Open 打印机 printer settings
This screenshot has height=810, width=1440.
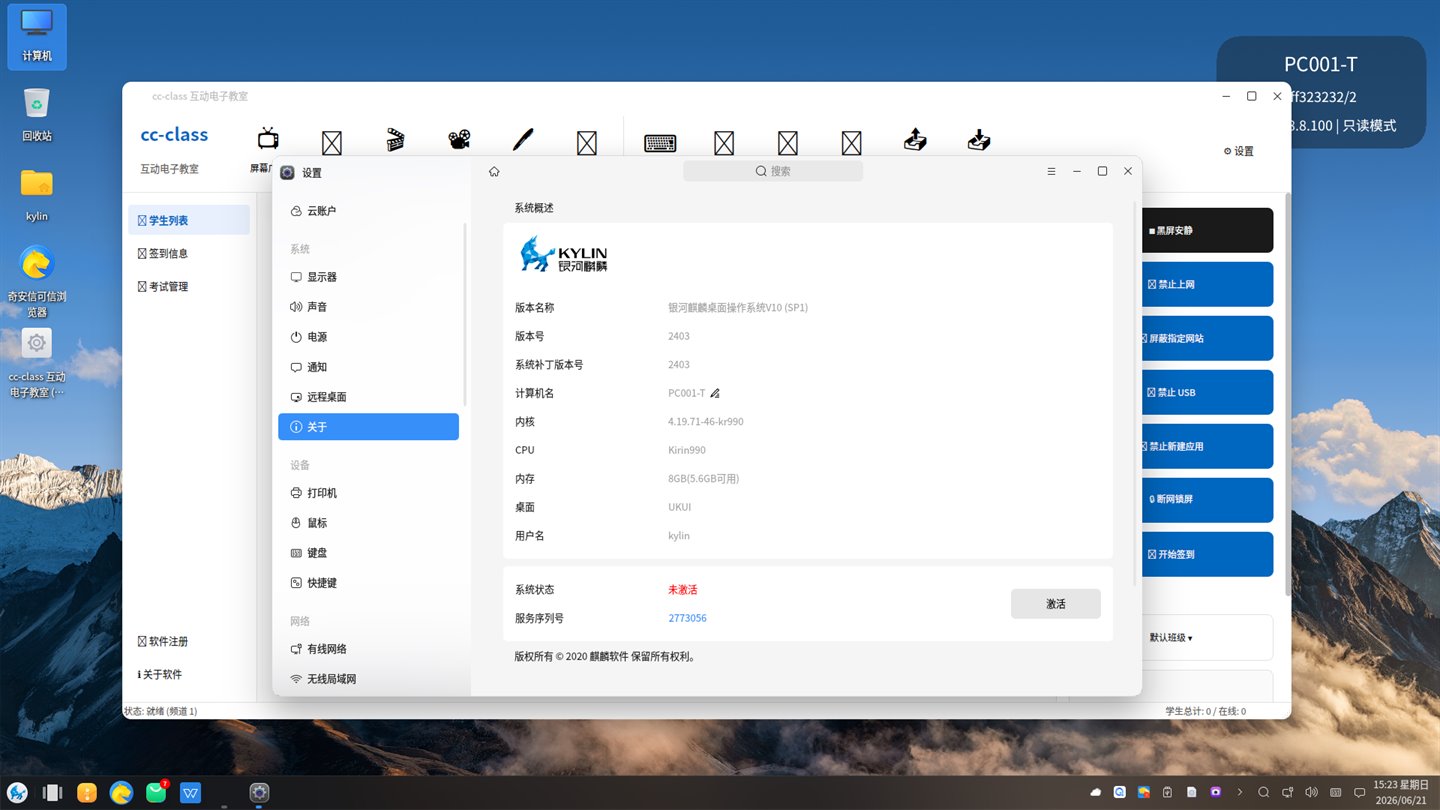(368, 493)
